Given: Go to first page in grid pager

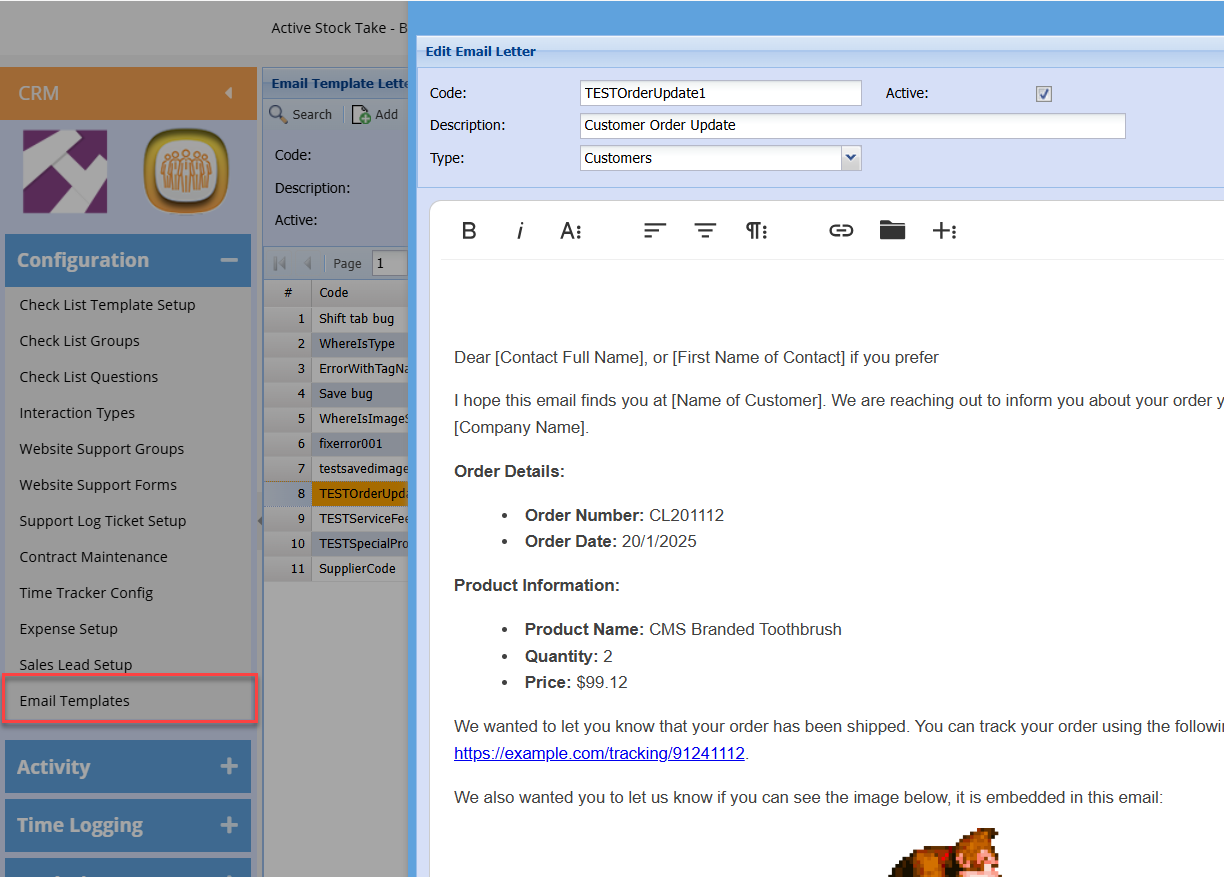Looking at the screenshot, I should [280, 263].
